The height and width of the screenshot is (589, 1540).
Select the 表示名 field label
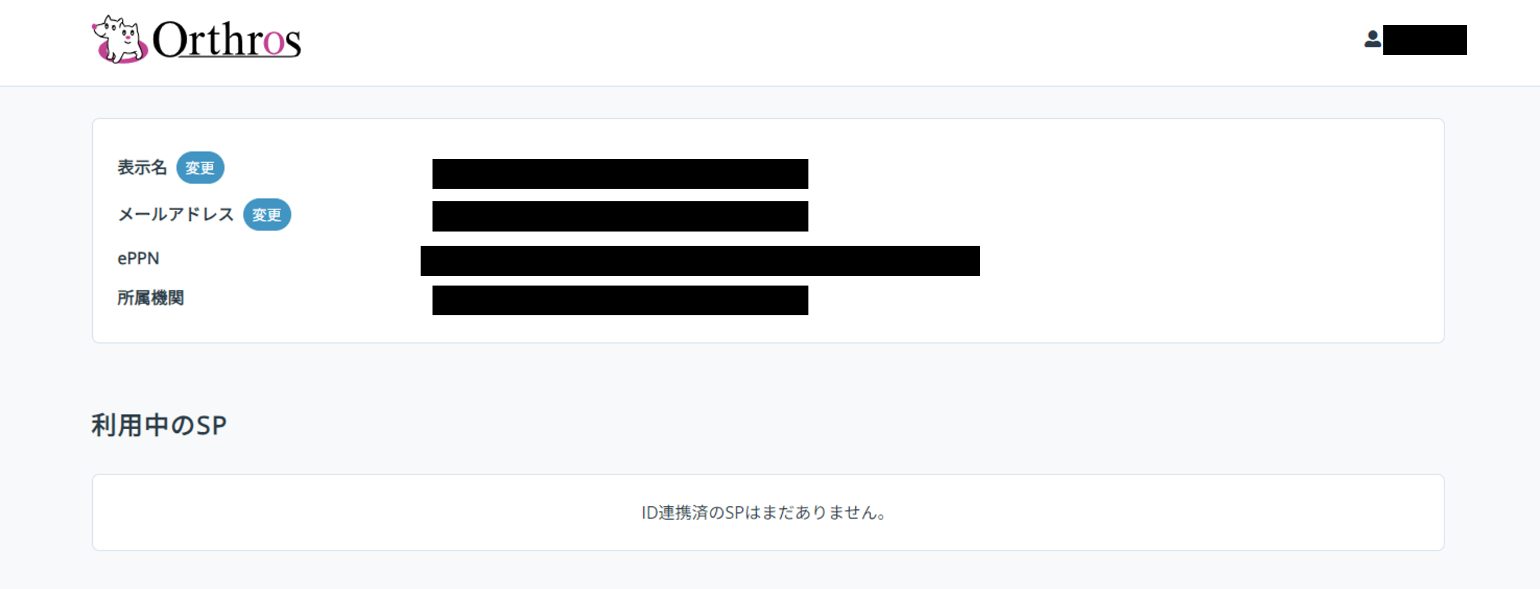(x=142, y=168)
